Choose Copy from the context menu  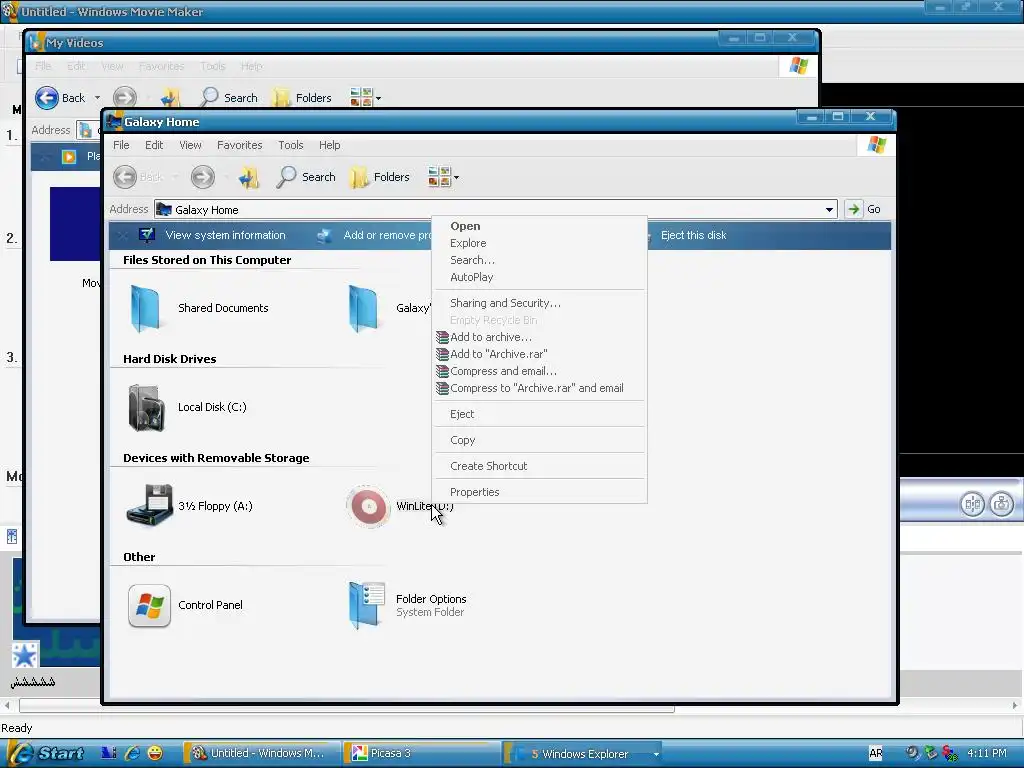click(x=462, y=440)
